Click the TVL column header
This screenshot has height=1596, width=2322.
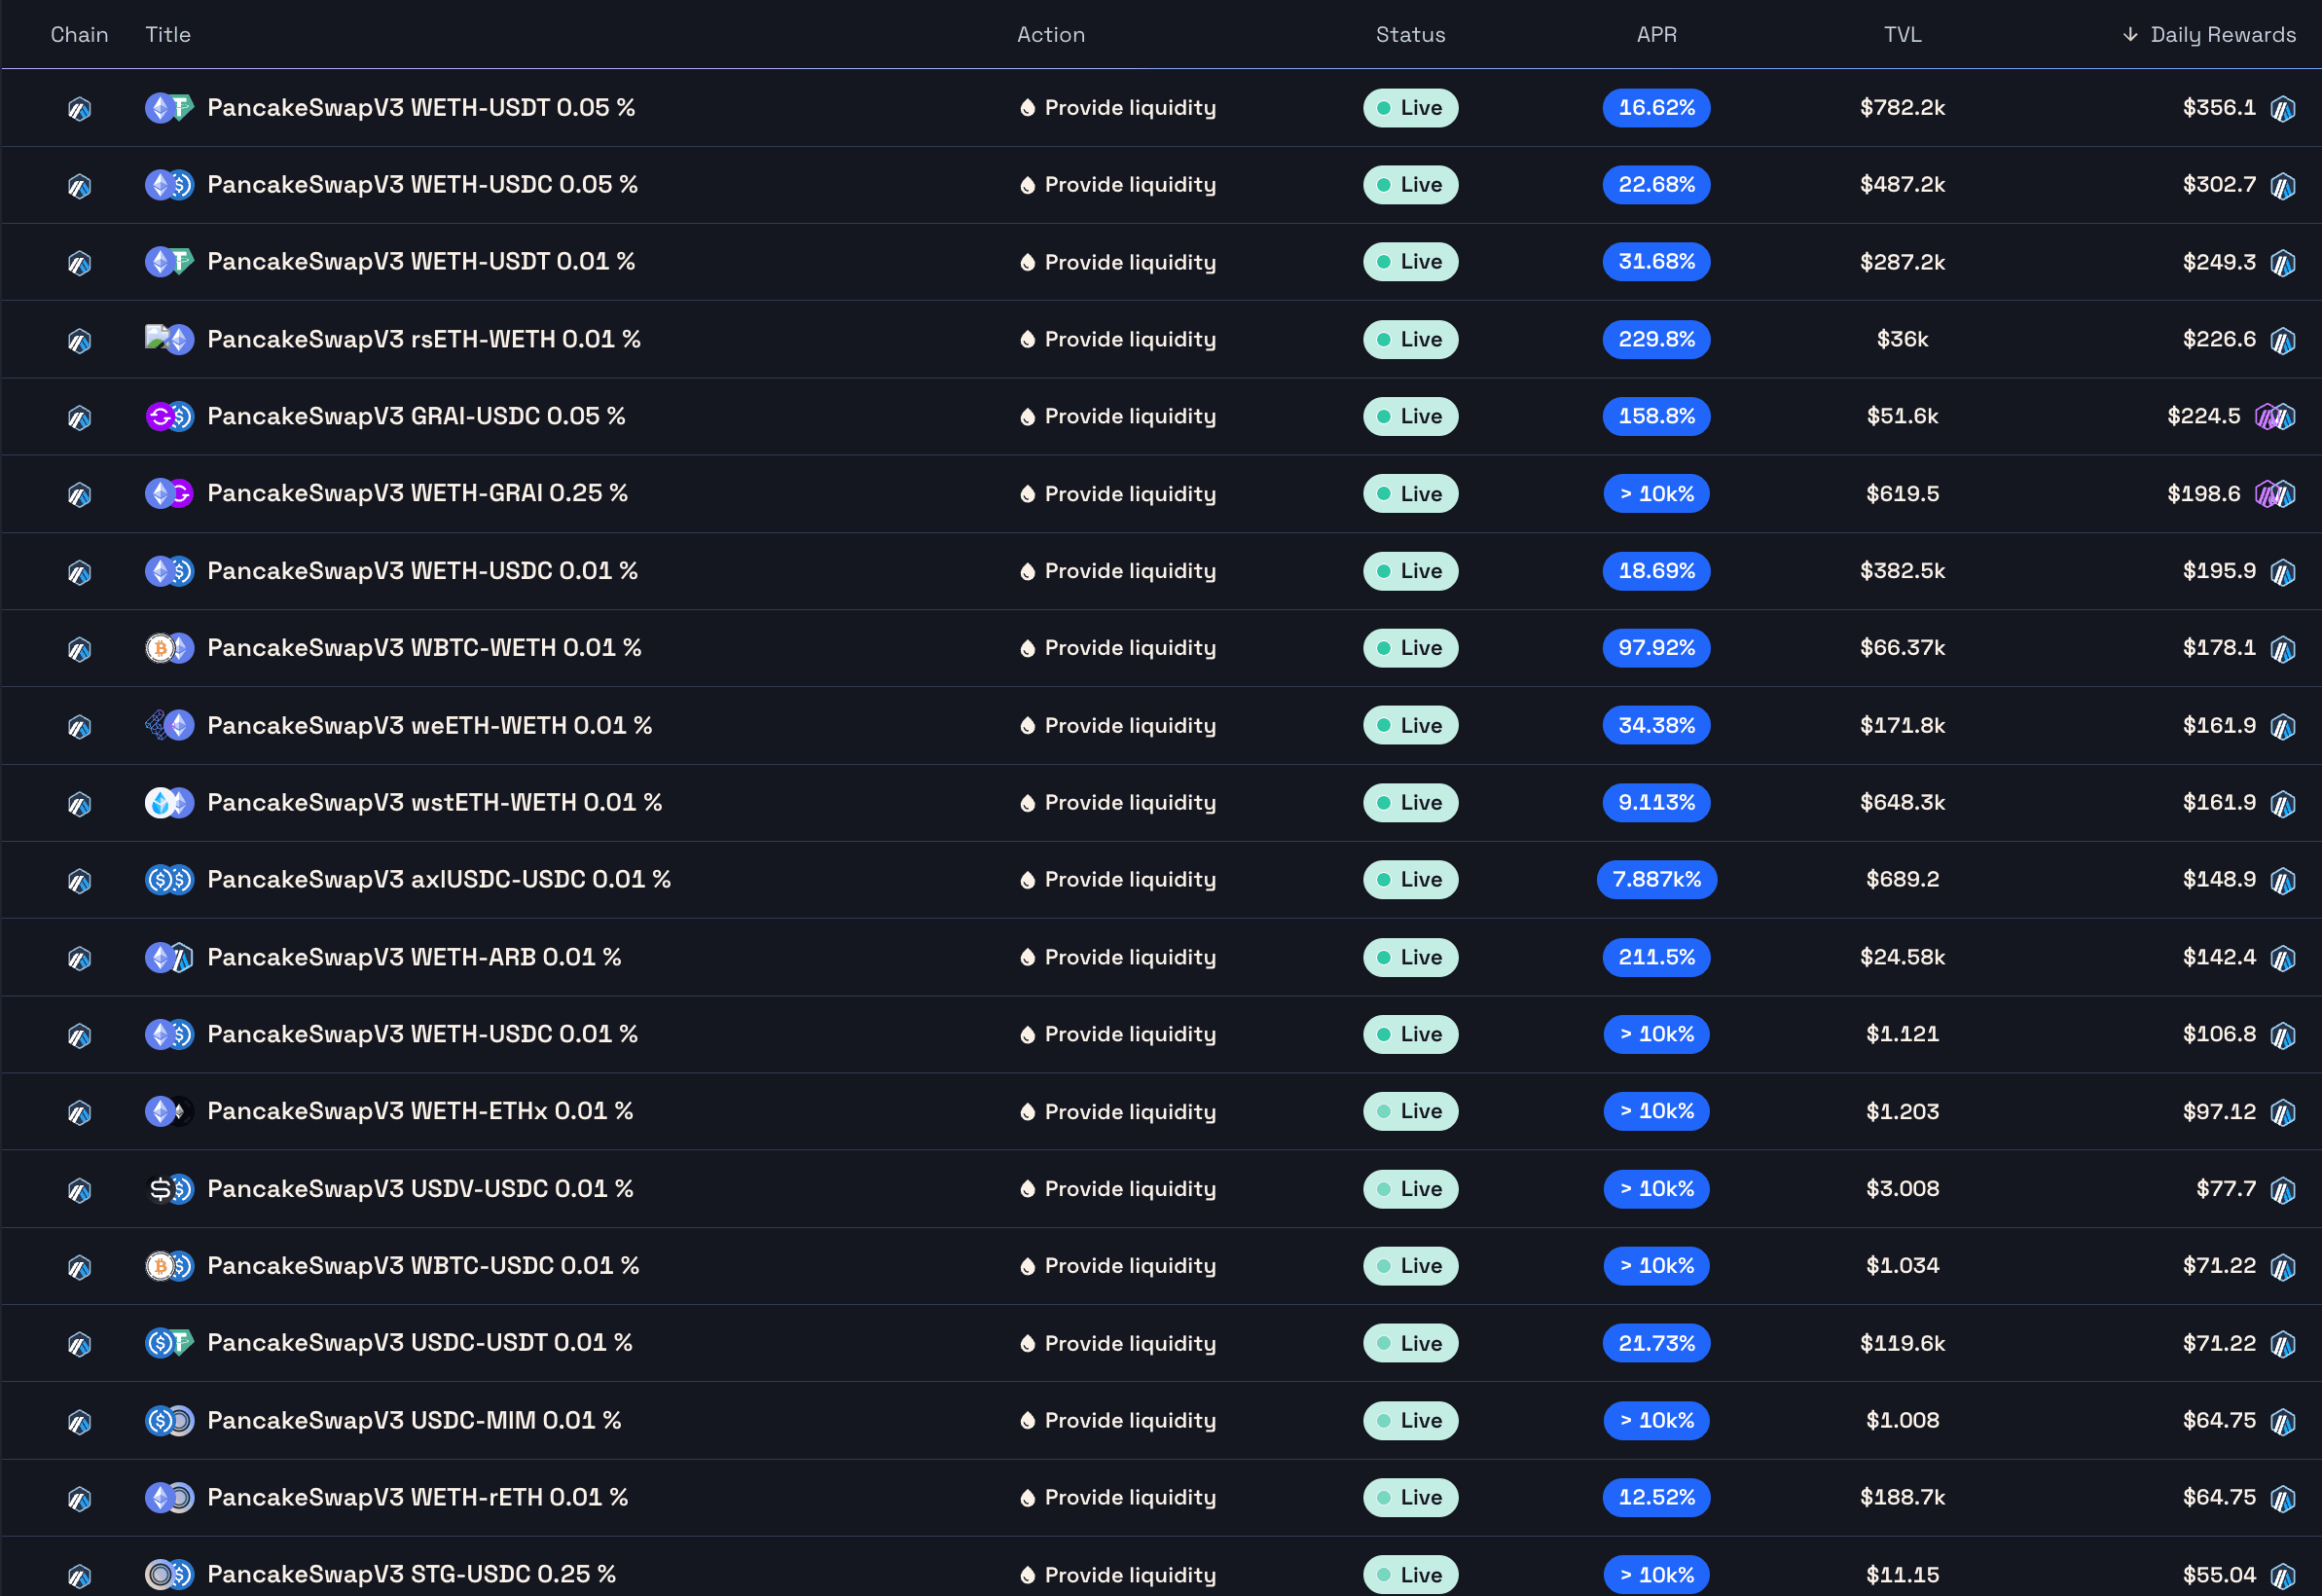click(1902, 34)
